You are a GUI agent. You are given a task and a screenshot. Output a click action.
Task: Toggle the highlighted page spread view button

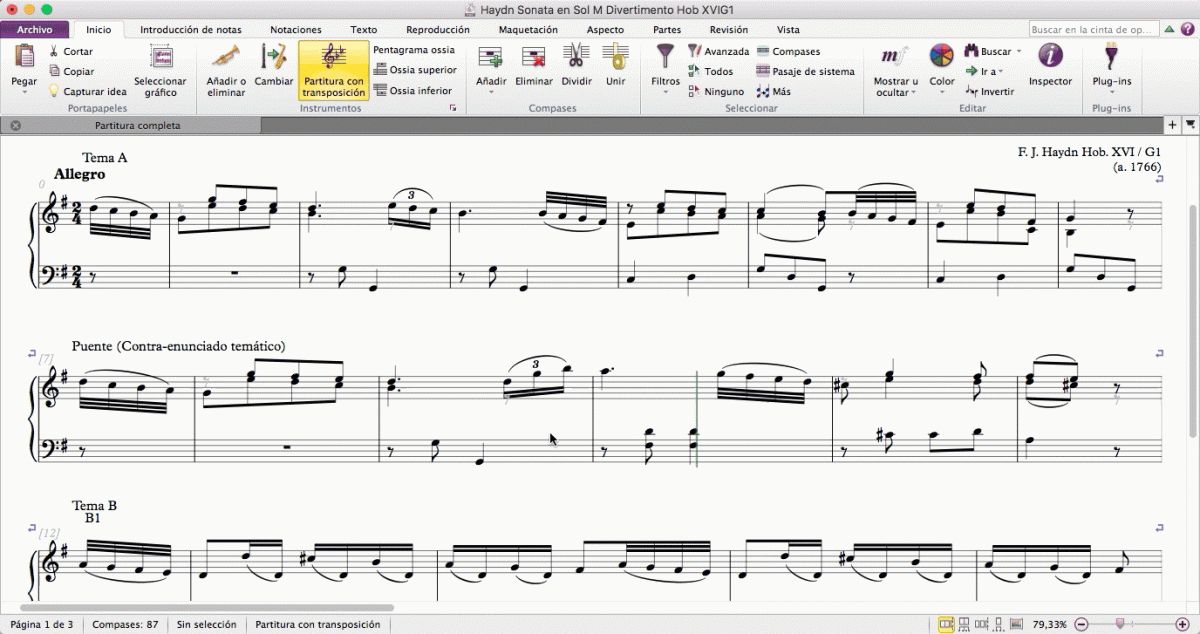(x=946, y=624)
